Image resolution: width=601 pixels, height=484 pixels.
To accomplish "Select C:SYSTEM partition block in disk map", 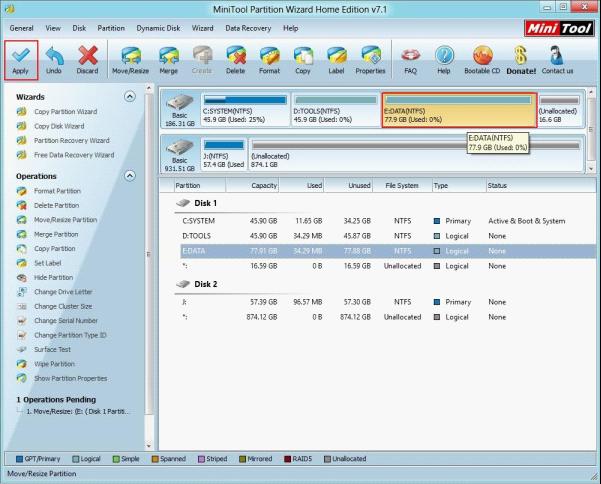I will tap(245, 110).
